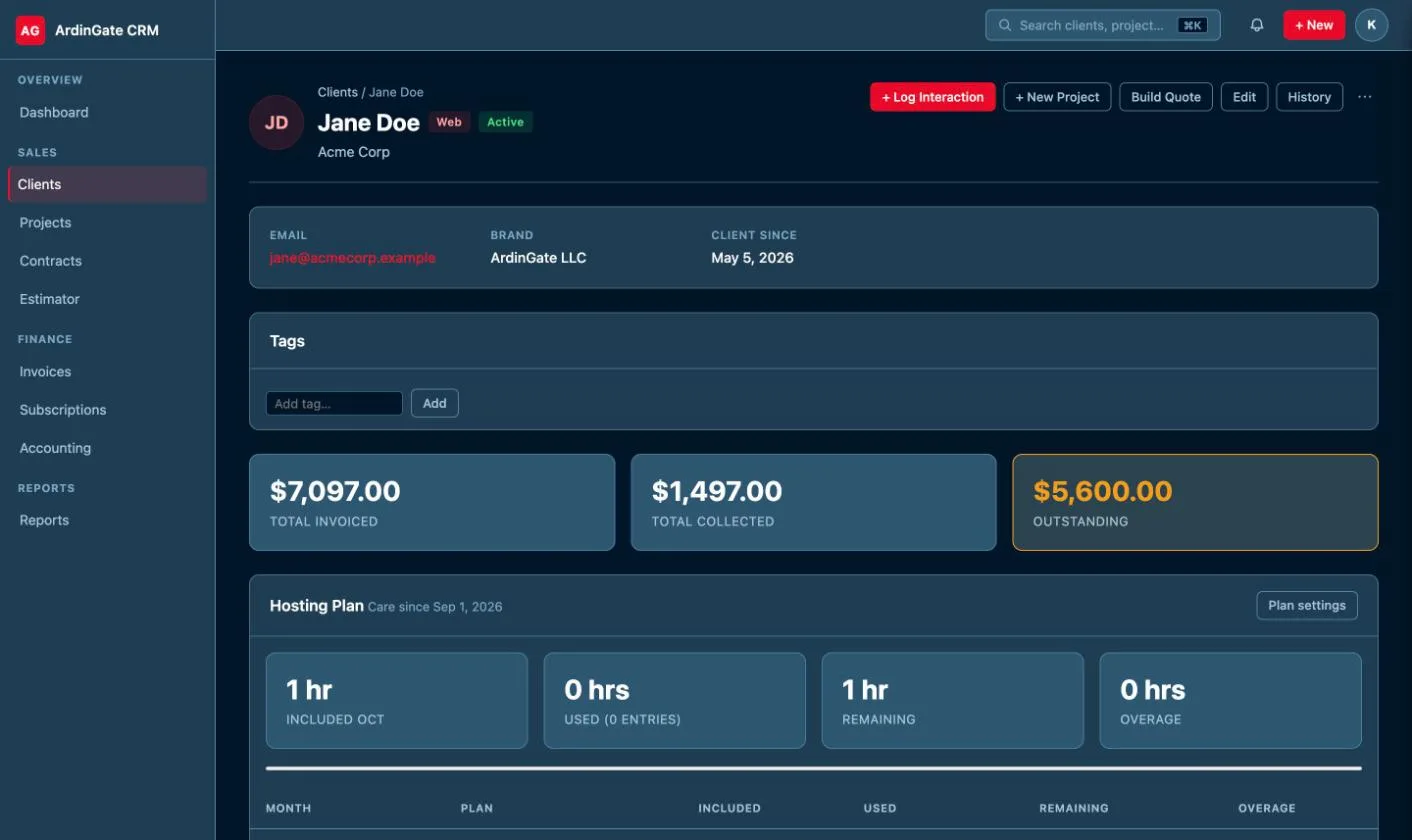Open the more options ellipsis menu

(1365, 97)
